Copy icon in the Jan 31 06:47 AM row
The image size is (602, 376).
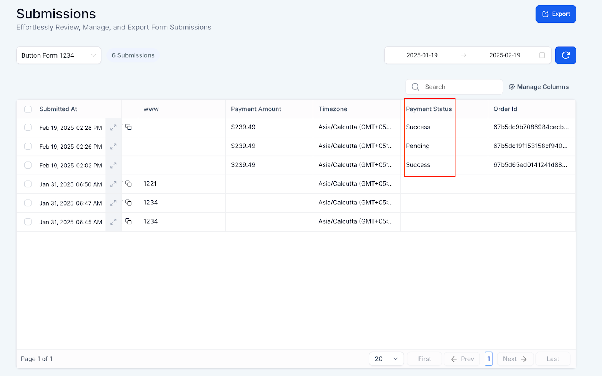(x=128, y=202)
